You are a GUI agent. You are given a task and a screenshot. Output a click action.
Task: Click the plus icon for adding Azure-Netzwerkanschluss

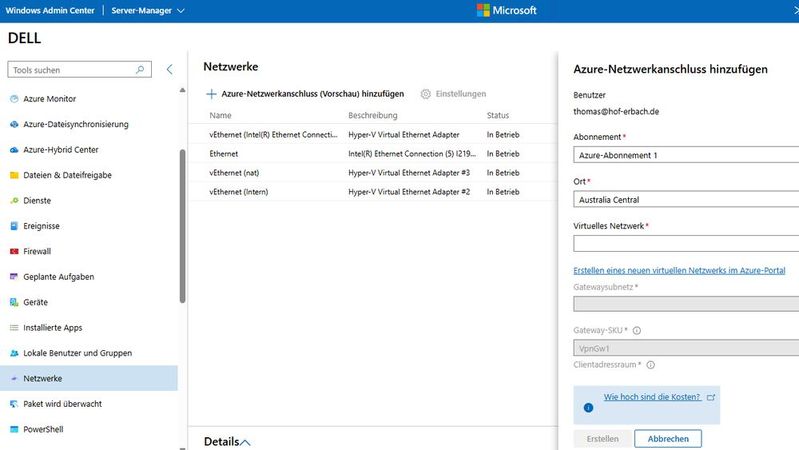pos(211,94)
